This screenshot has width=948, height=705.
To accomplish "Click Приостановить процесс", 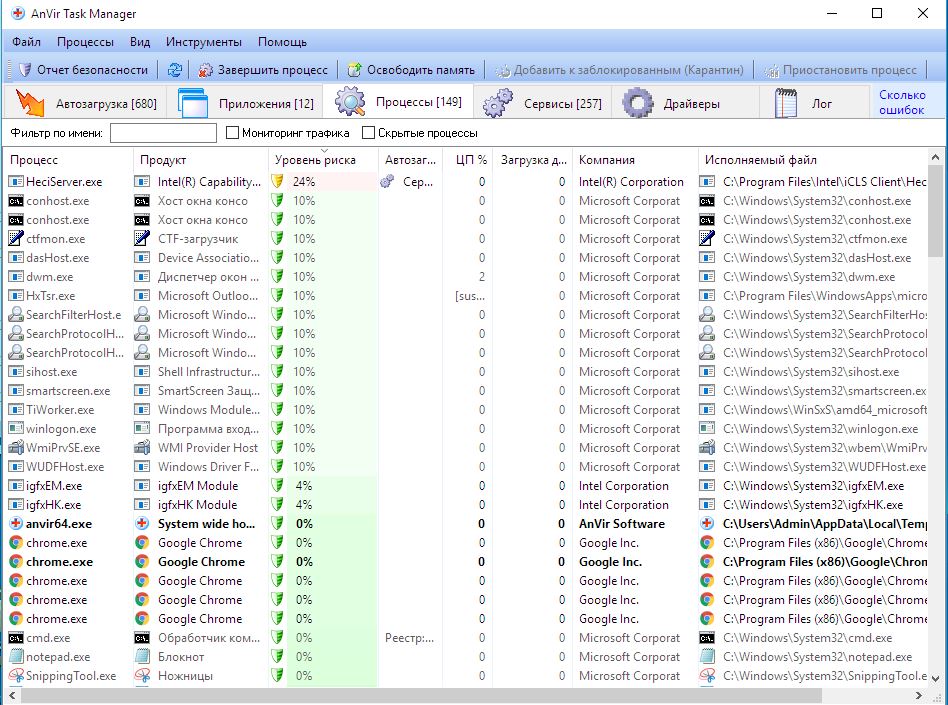I will (x=840, y=70).
